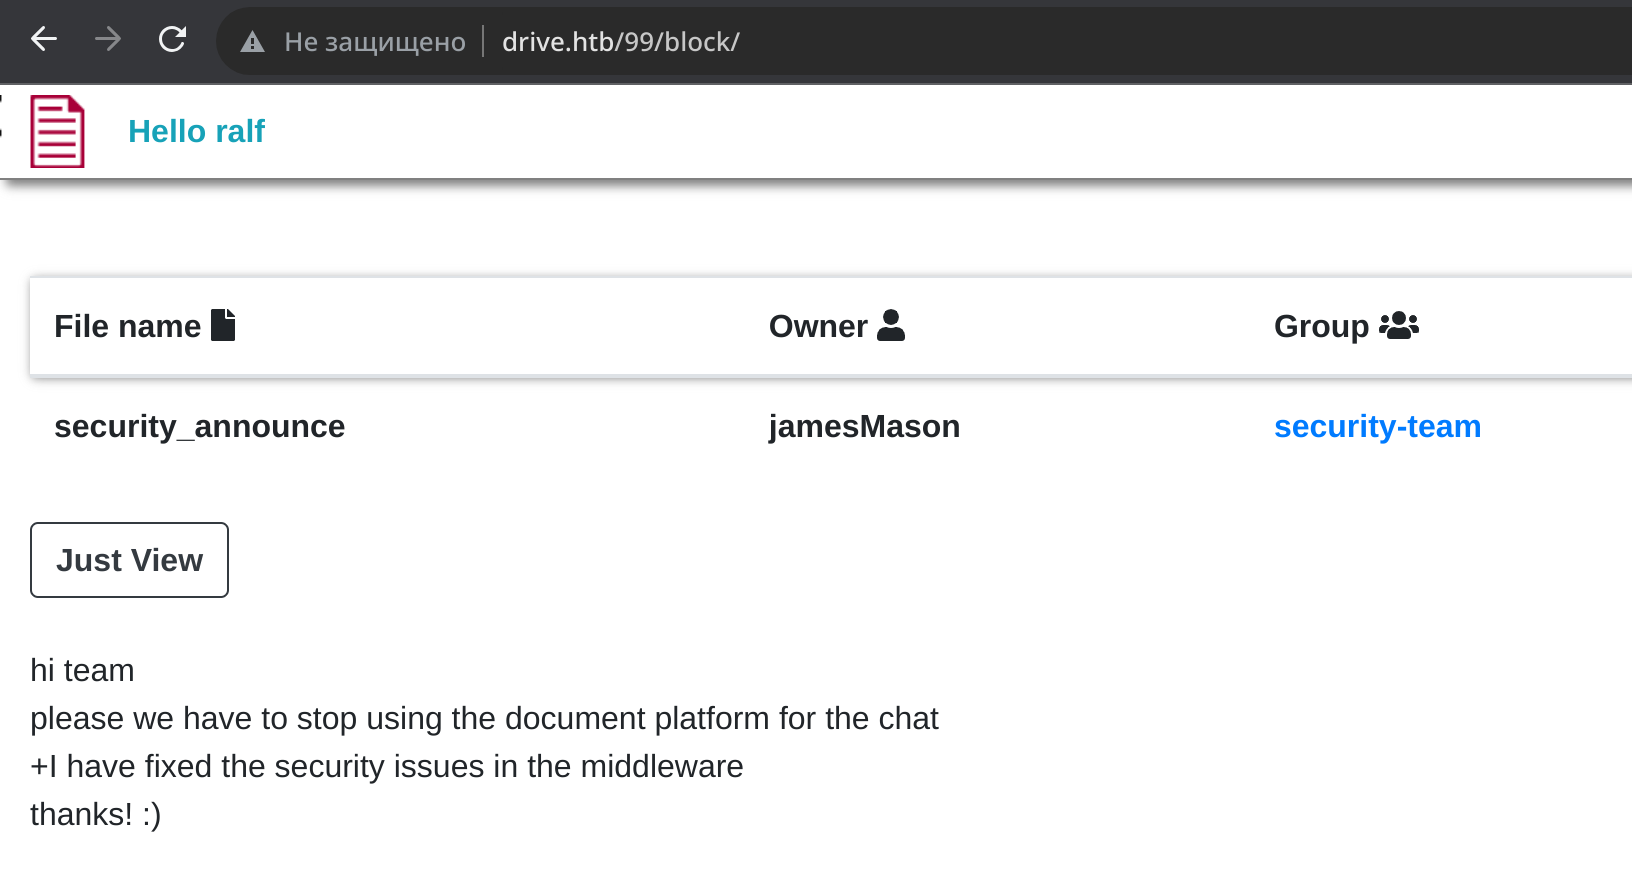Open the Hello ralf link

click(x=196, y=131)
